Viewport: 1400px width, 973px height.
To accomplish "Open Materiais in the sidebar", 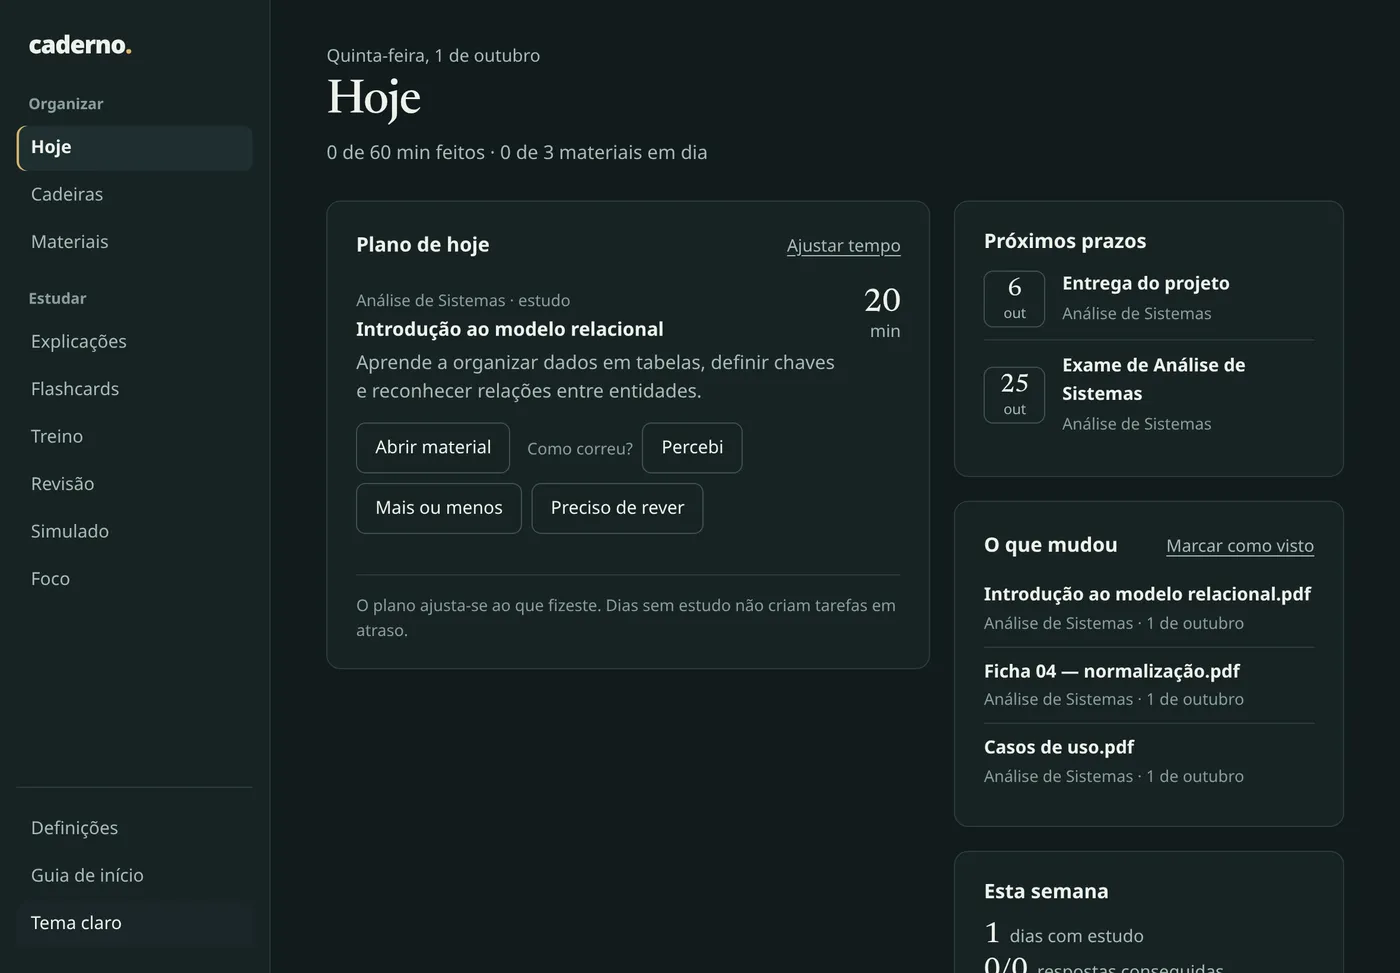I will [x=134, y=242].
